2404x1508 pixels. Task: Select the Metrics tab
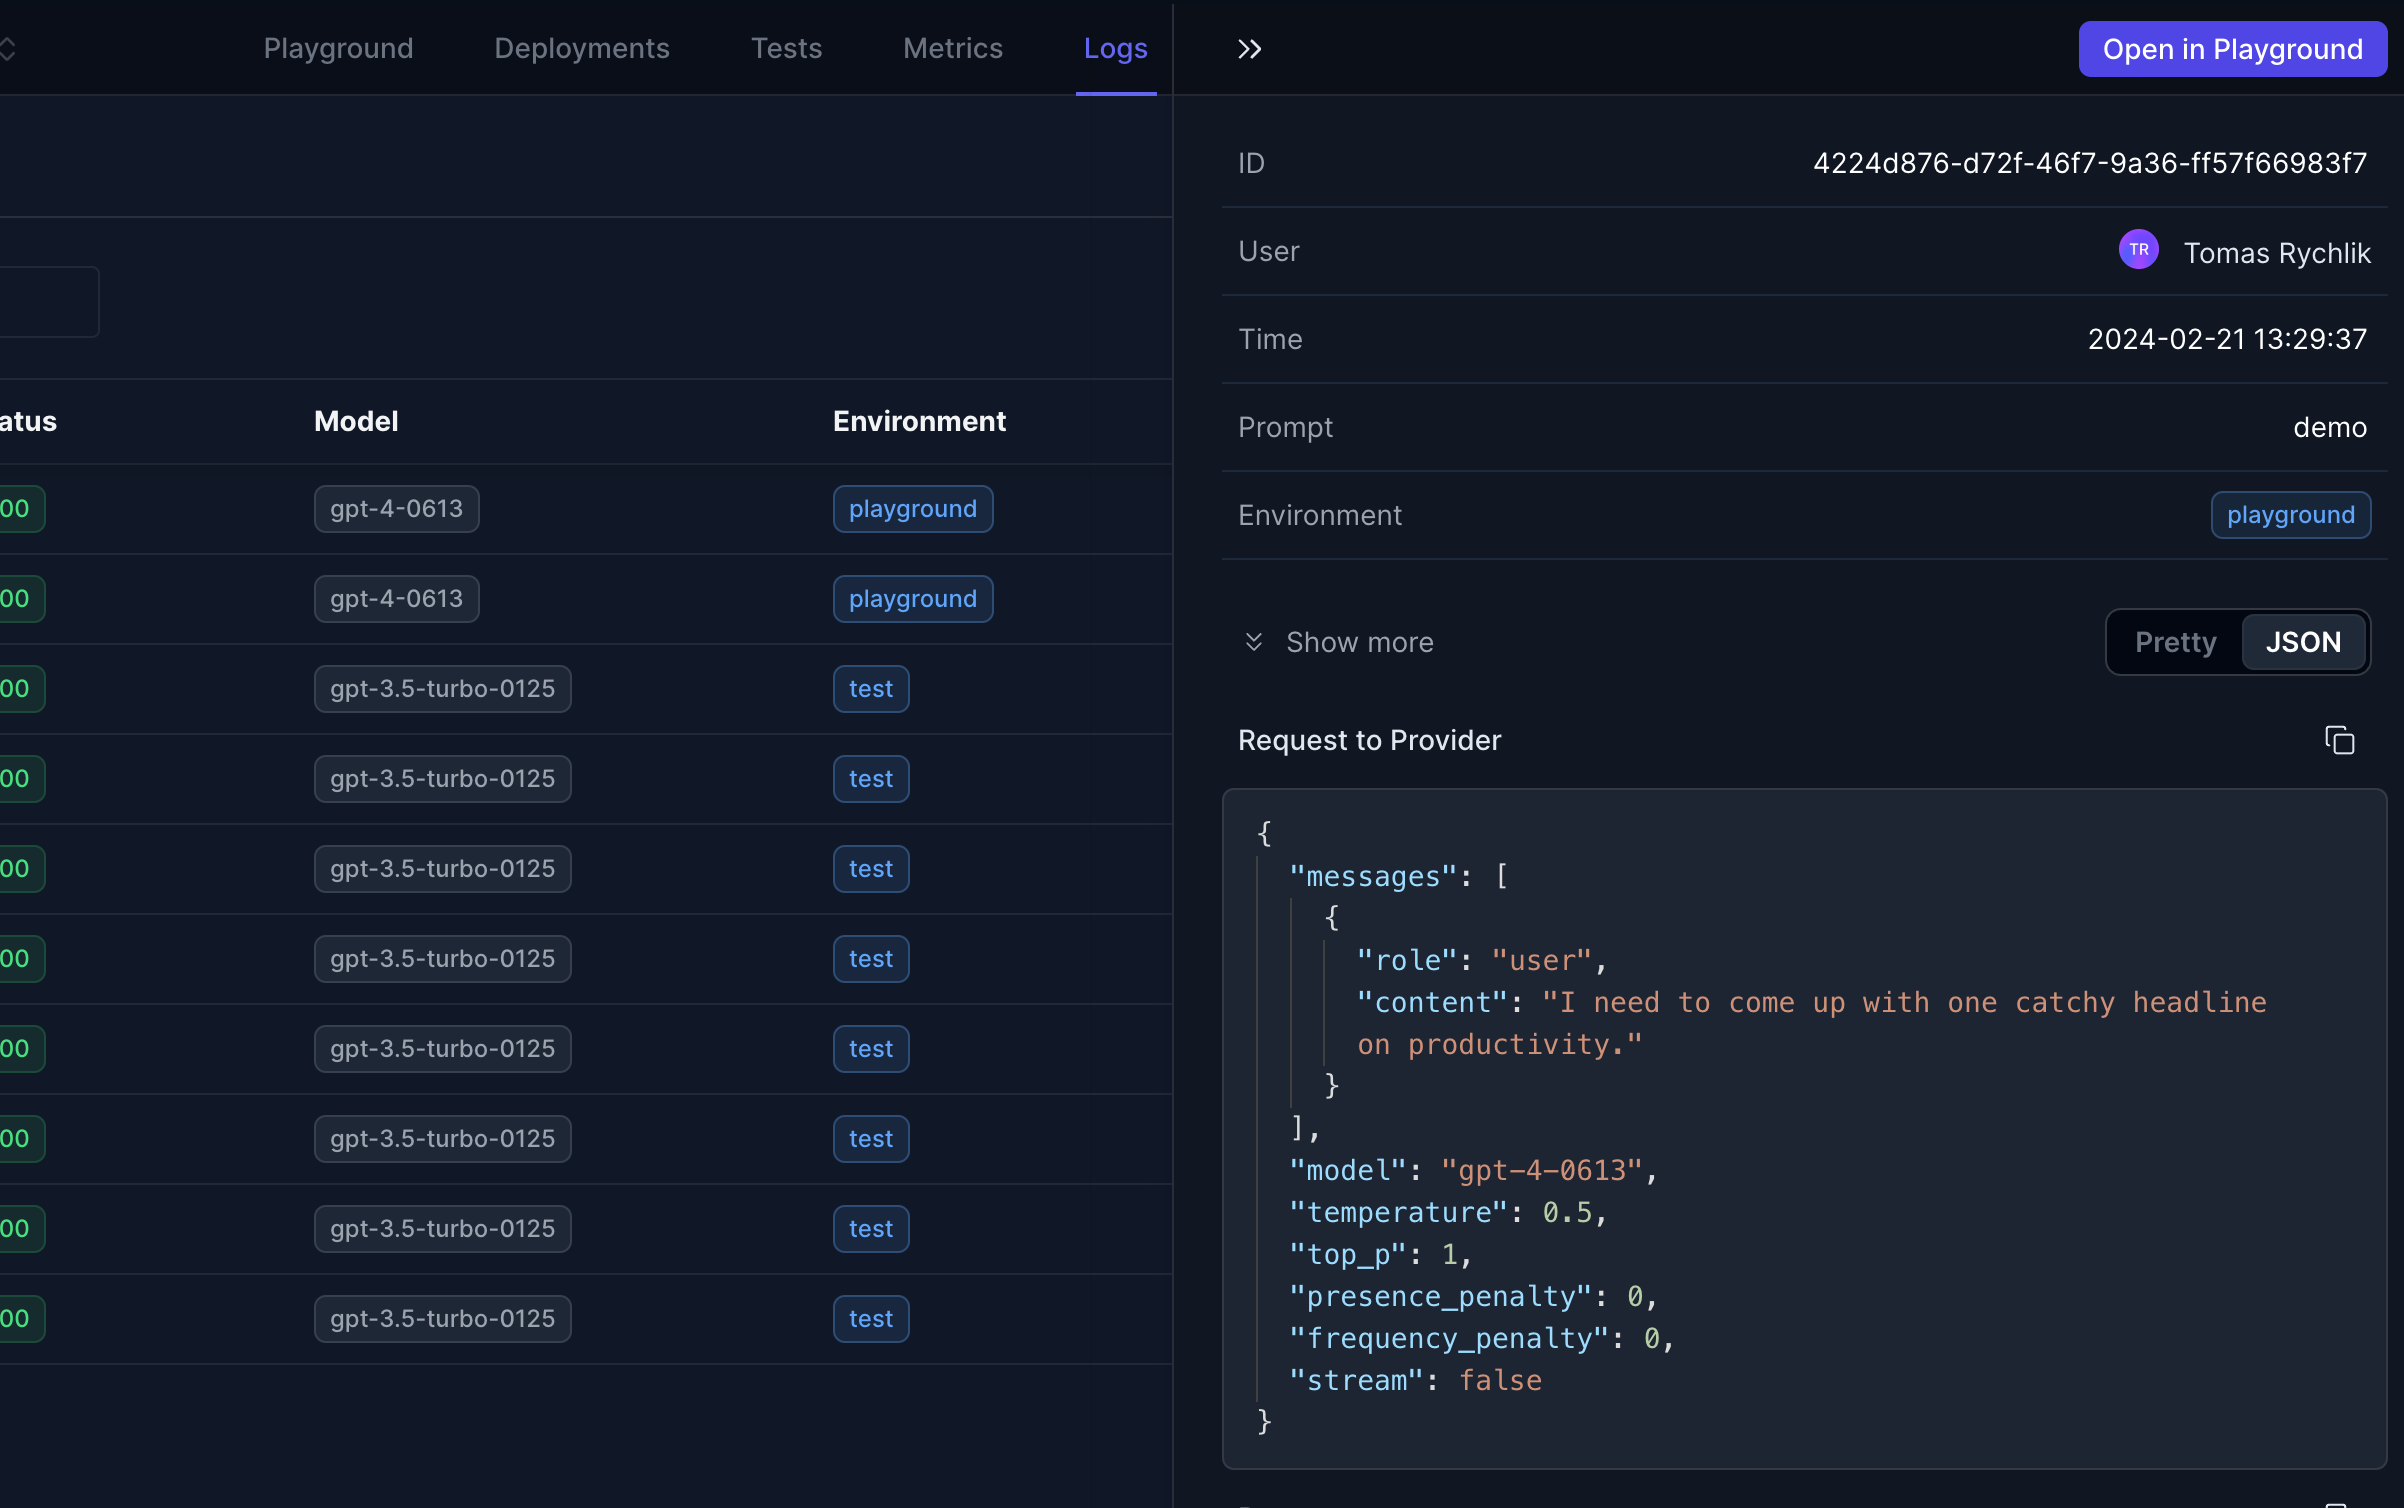[x=952, y=48]
